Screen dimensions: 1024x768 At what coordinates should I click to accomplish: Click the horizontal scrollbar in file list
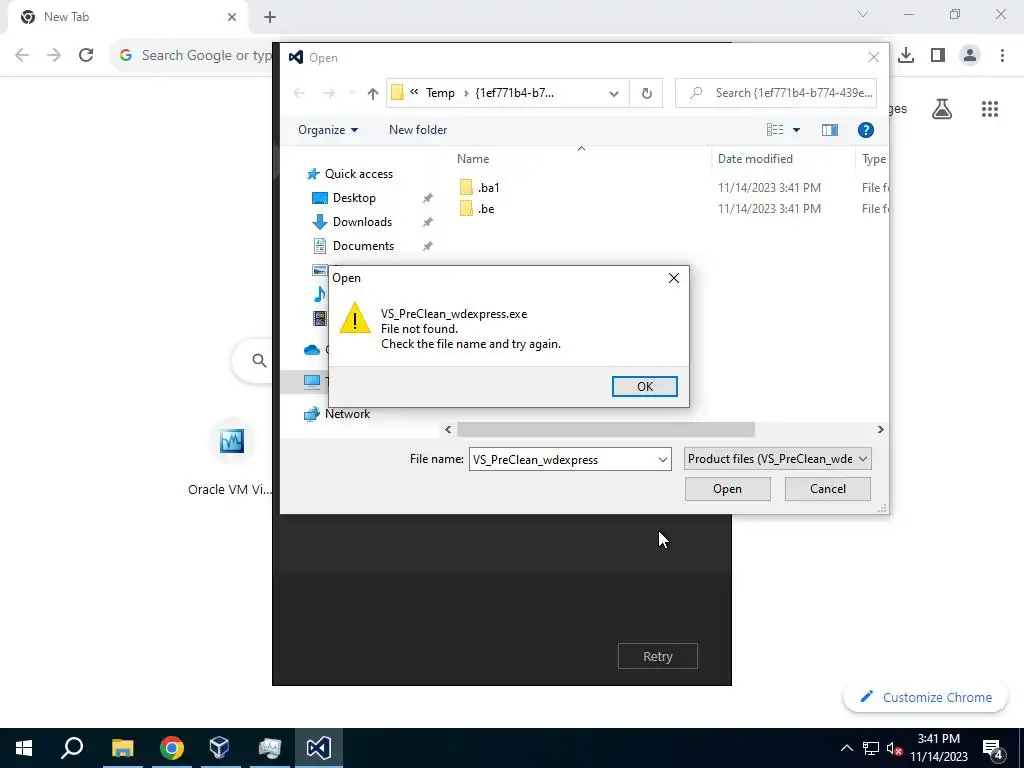605,430
